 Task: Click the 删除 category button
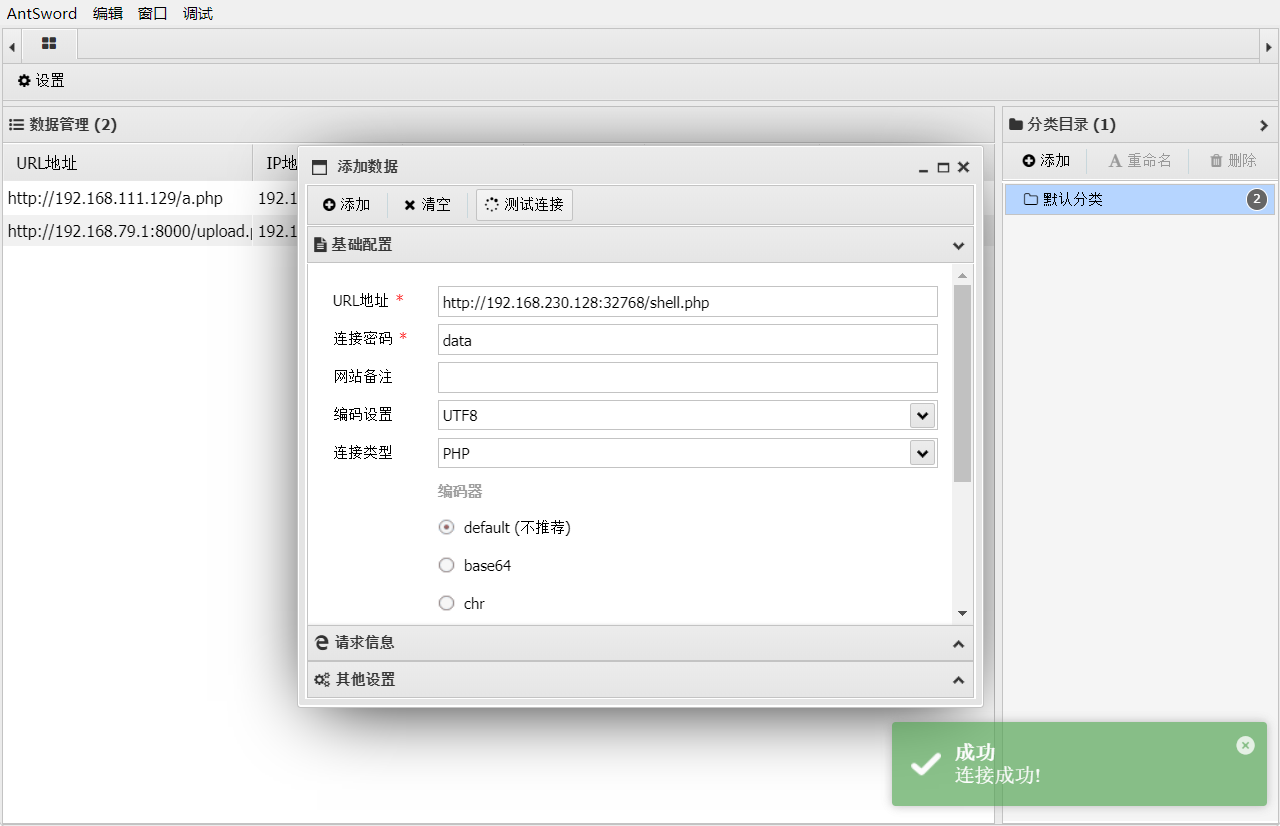[x=1233, y=160]
